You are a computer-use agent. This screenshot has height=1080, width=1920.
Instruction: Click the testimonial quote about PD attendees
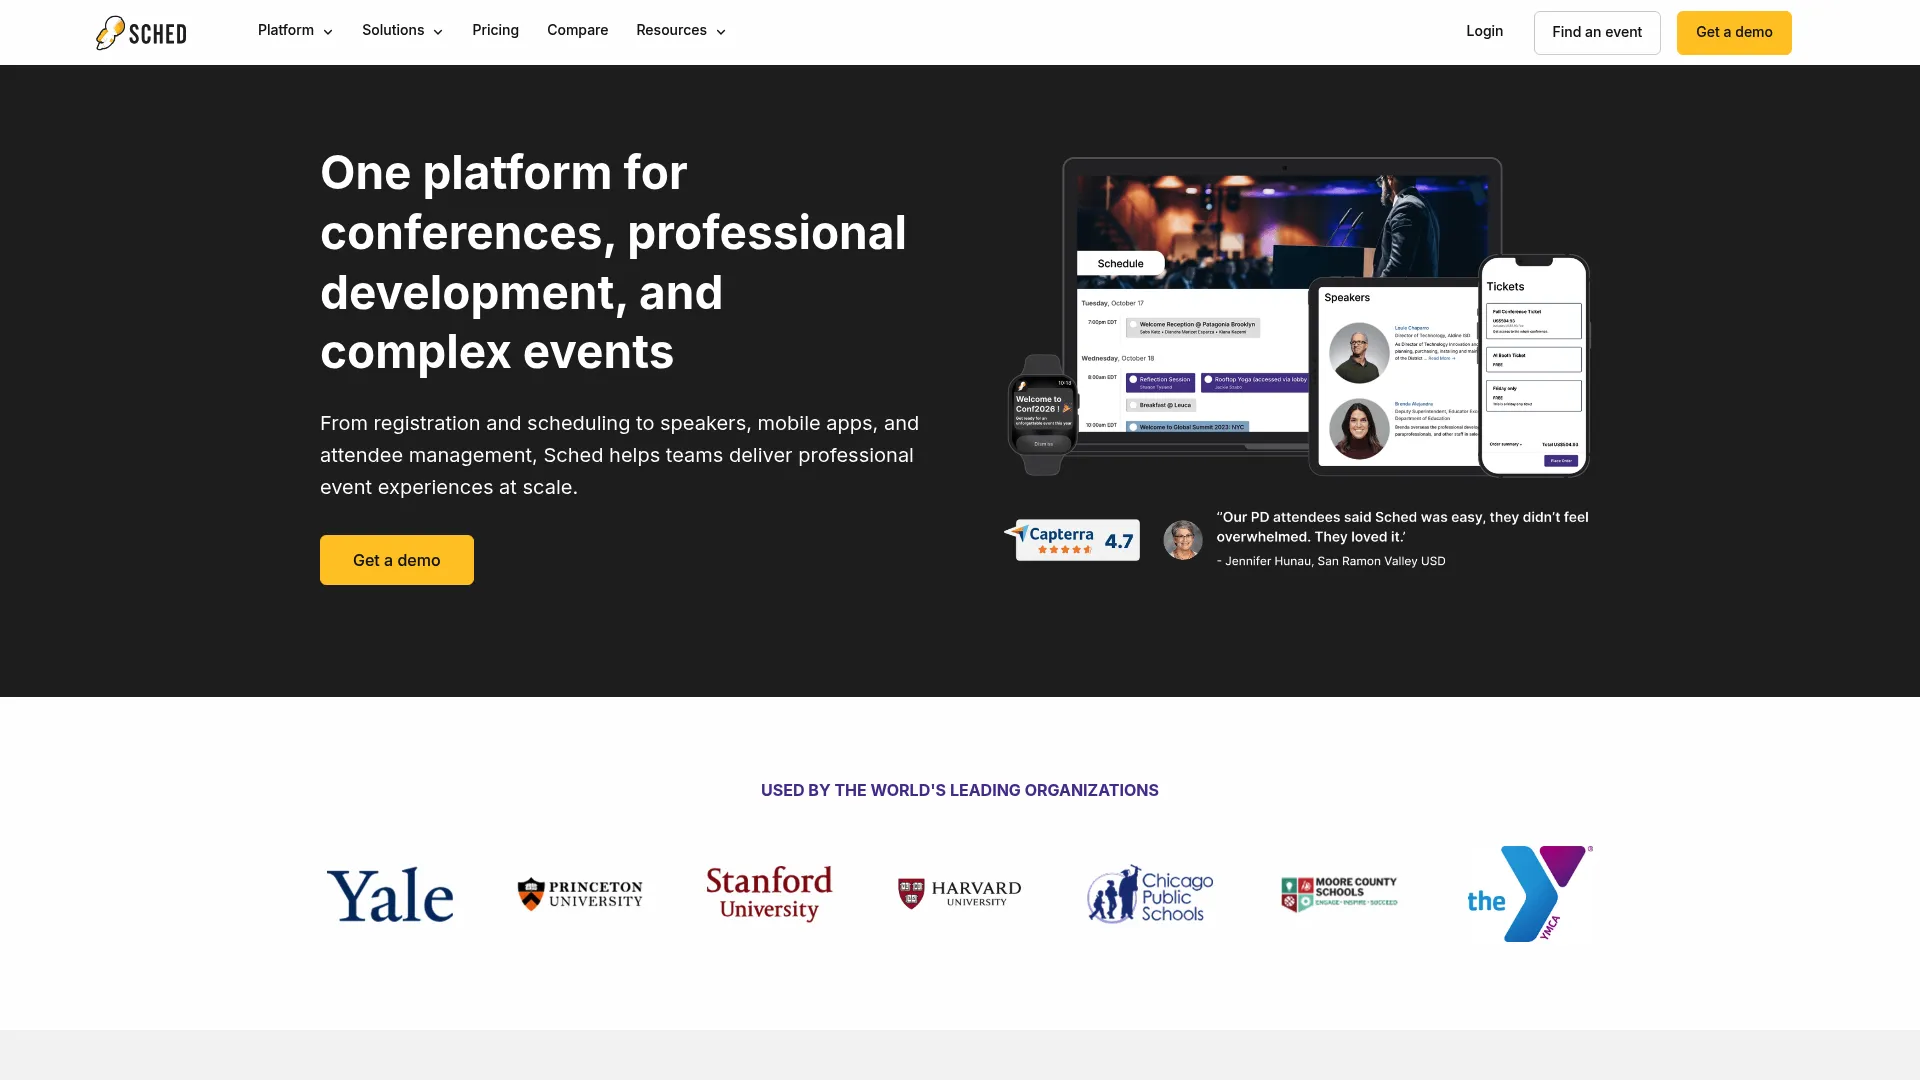coord(1402,527)
